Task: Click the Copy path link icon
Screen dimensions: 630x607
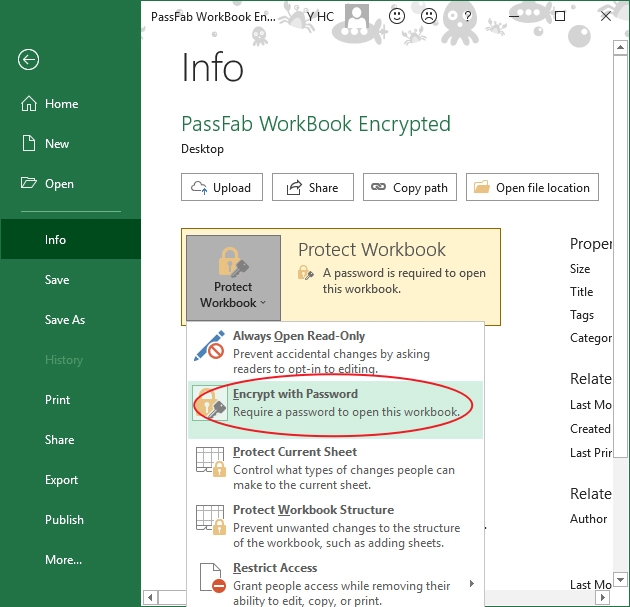Action: point(378,187)
